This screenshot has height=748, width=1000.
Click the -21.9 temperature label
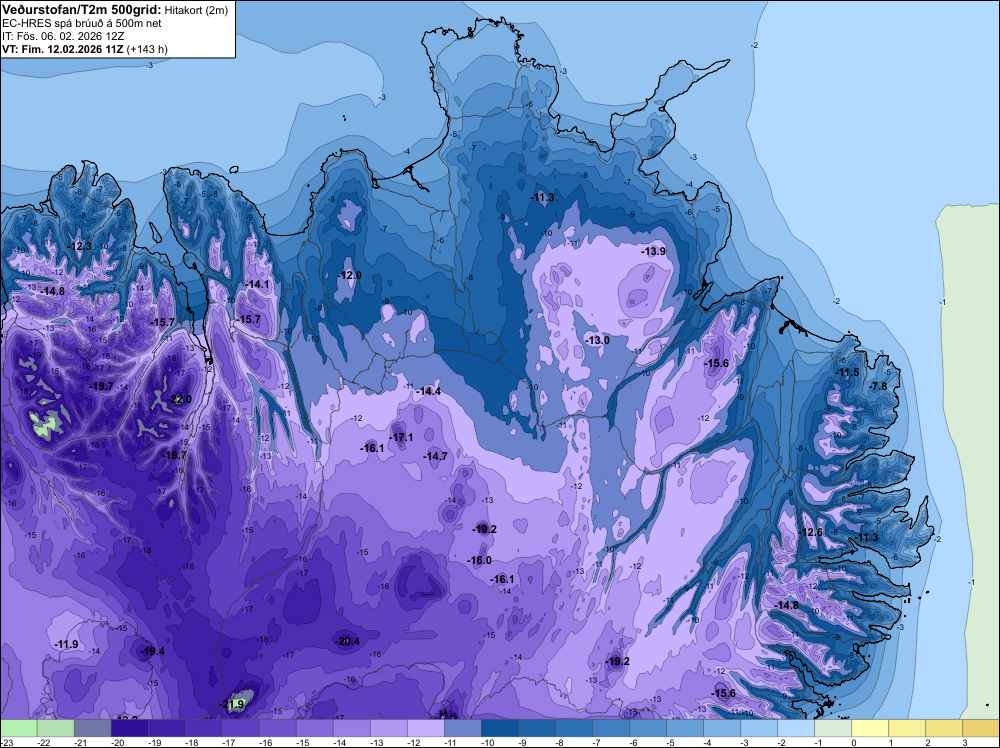pyautogui.click(x=233, y=704)
